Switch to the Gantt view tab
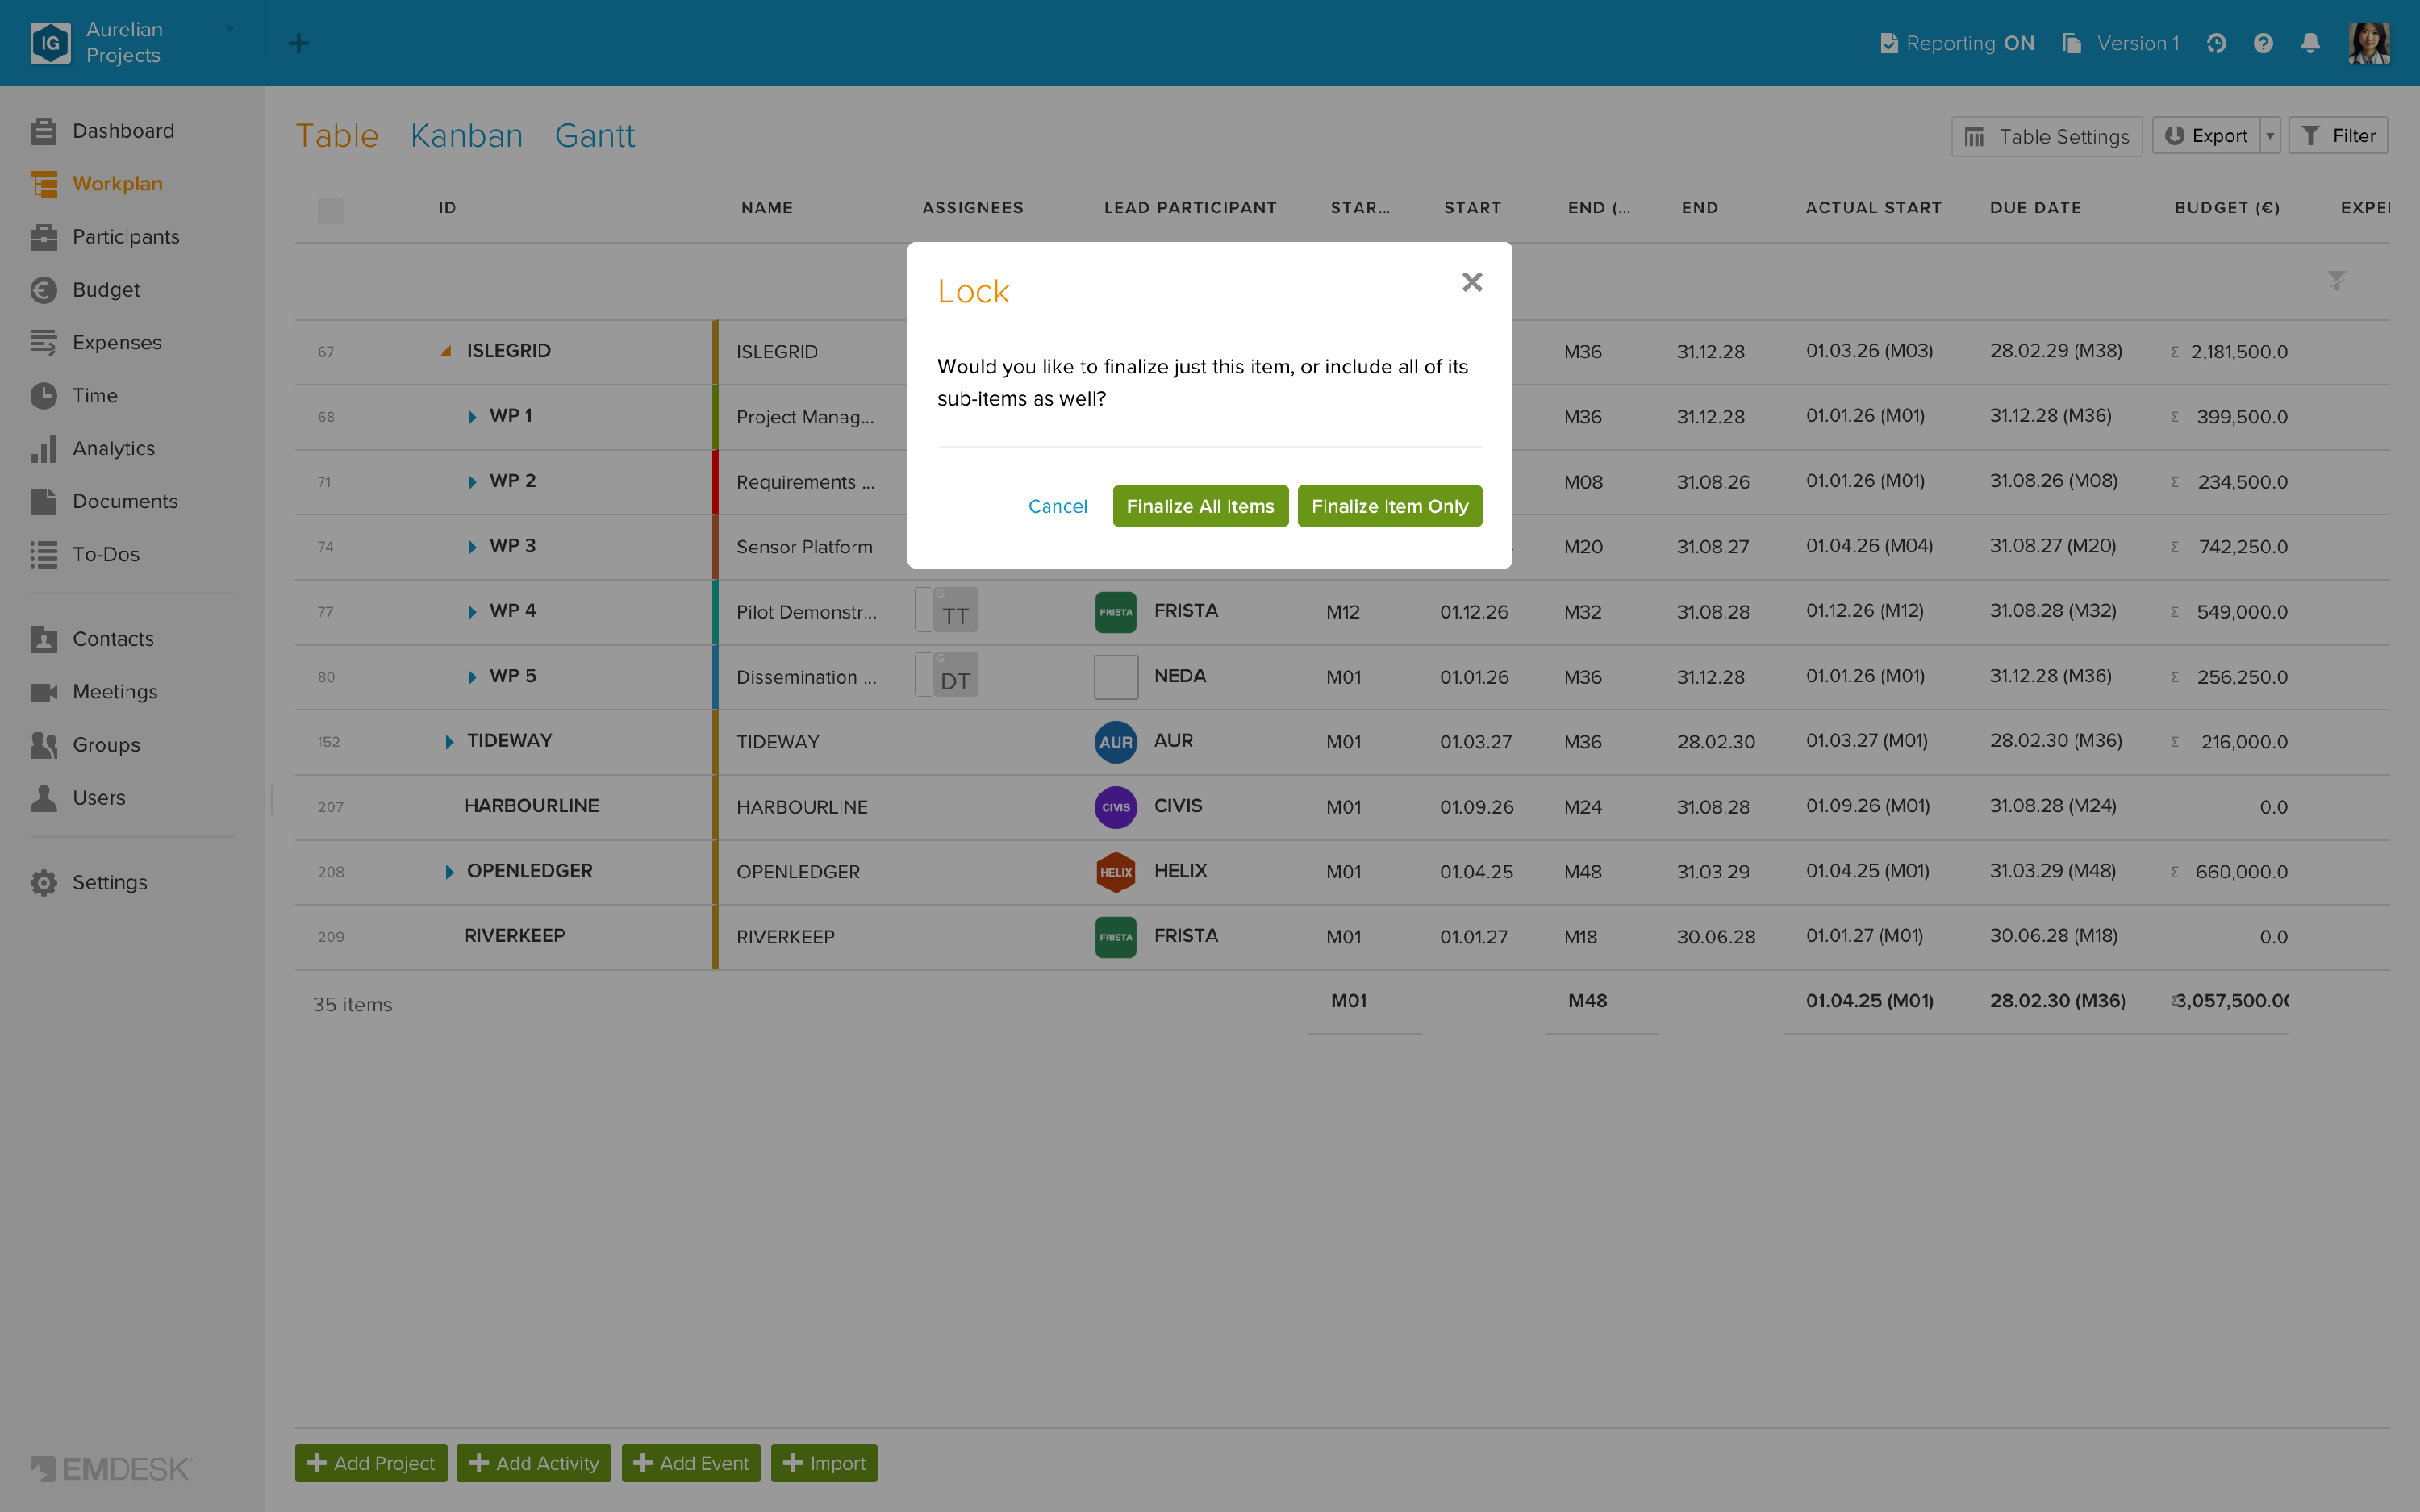The image size is (2420, 1512). pyautogui.click(x=595, y=135)
